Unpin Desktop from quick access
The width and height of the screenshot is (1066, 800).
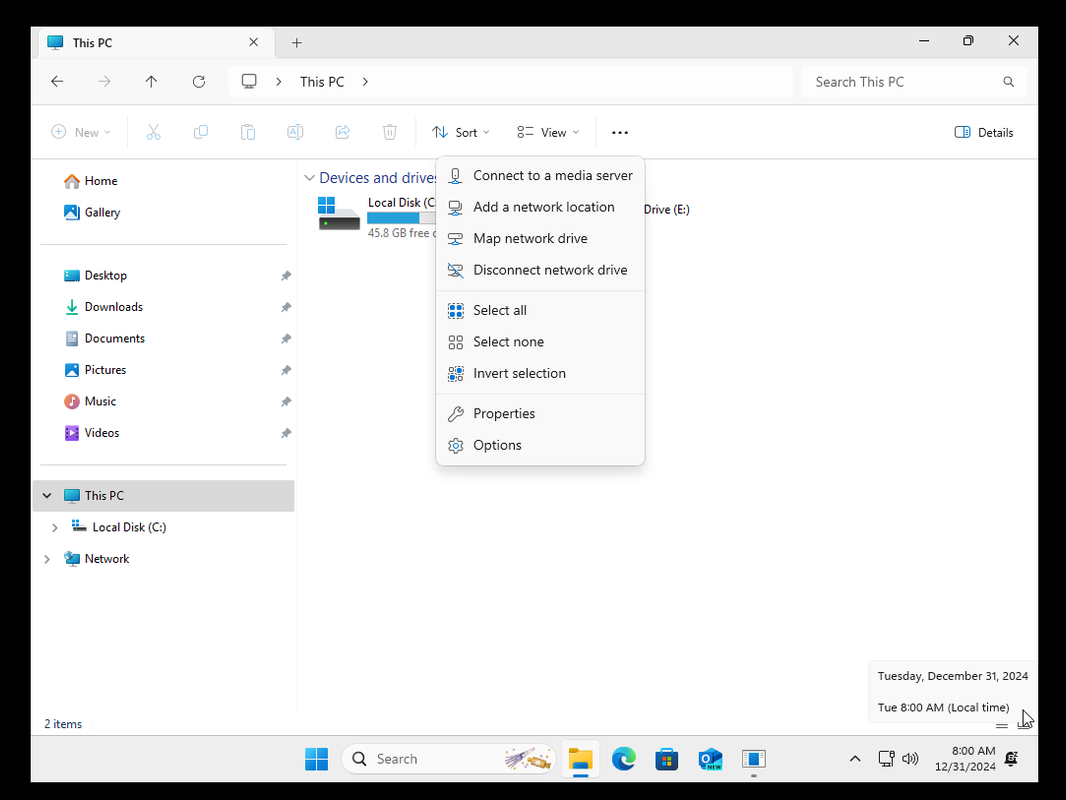click(x=286, y=276)
